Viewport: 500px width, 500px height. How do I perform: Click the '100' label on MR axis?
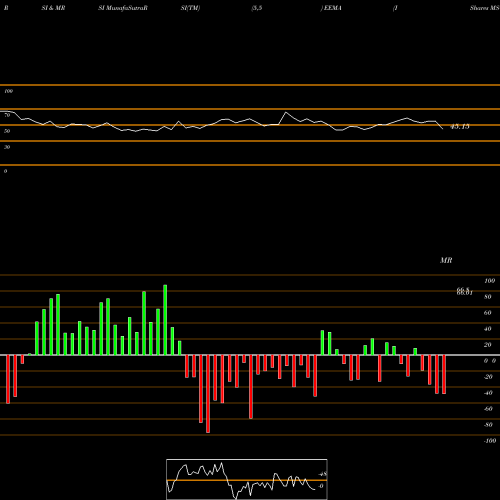(x=489, y=281)
